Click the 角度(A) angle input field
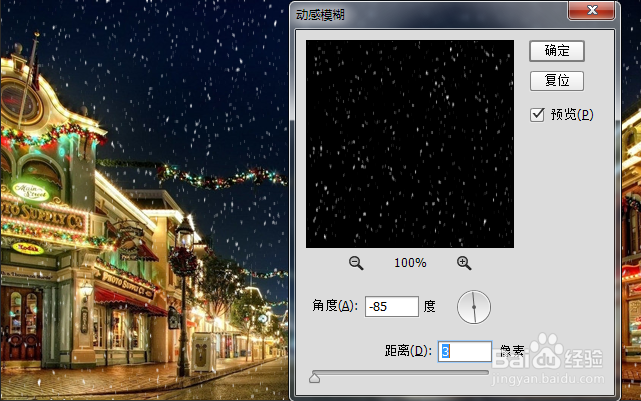Image resolution: width=641 pixels, height=401 pixels. [x=392, y=307]
